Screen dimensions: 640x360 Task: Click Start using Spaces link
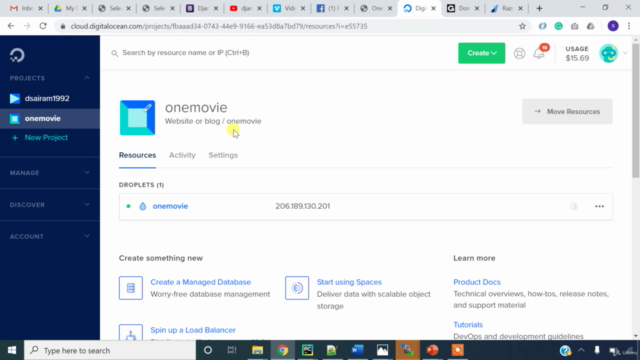coord(349,282)
